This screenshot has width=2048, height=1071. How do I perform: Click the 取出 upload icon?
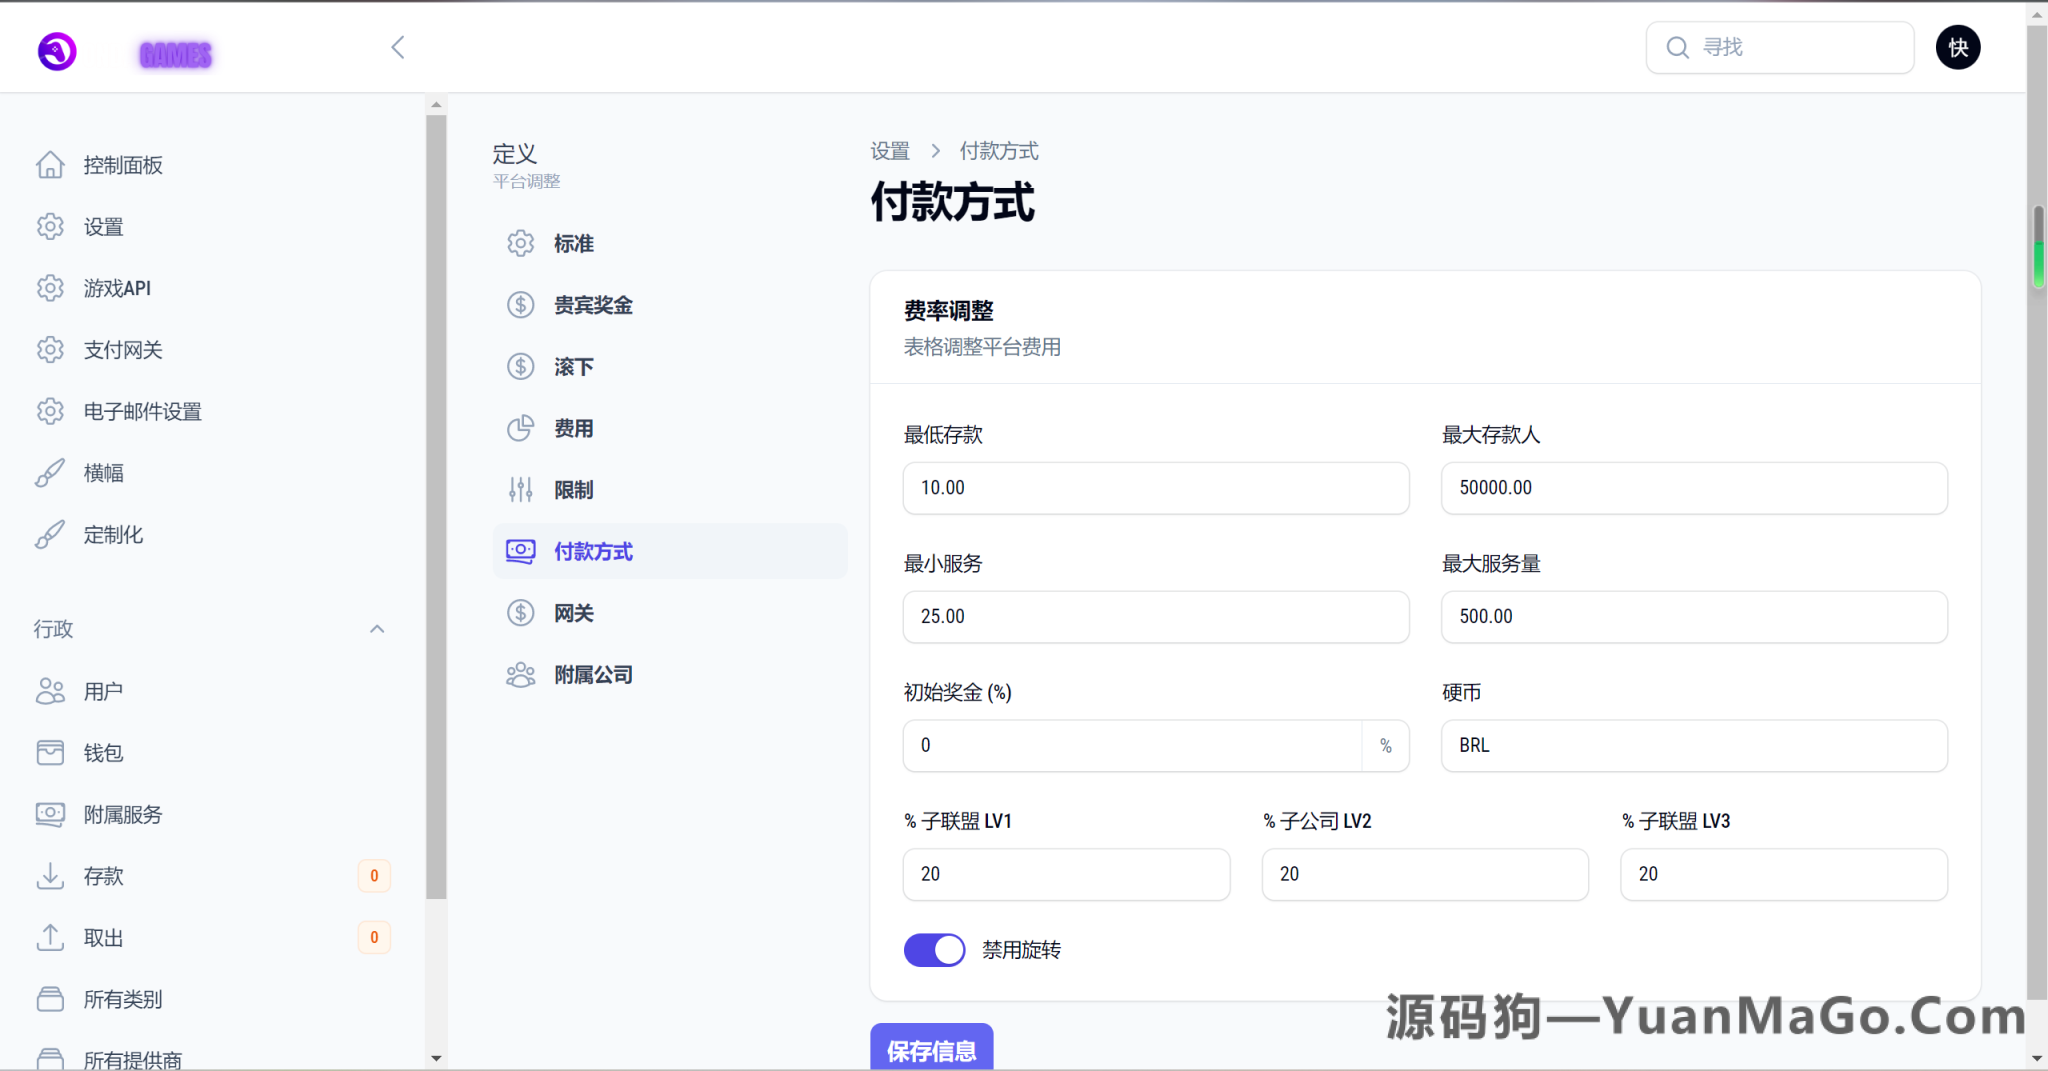pos(50,937)
